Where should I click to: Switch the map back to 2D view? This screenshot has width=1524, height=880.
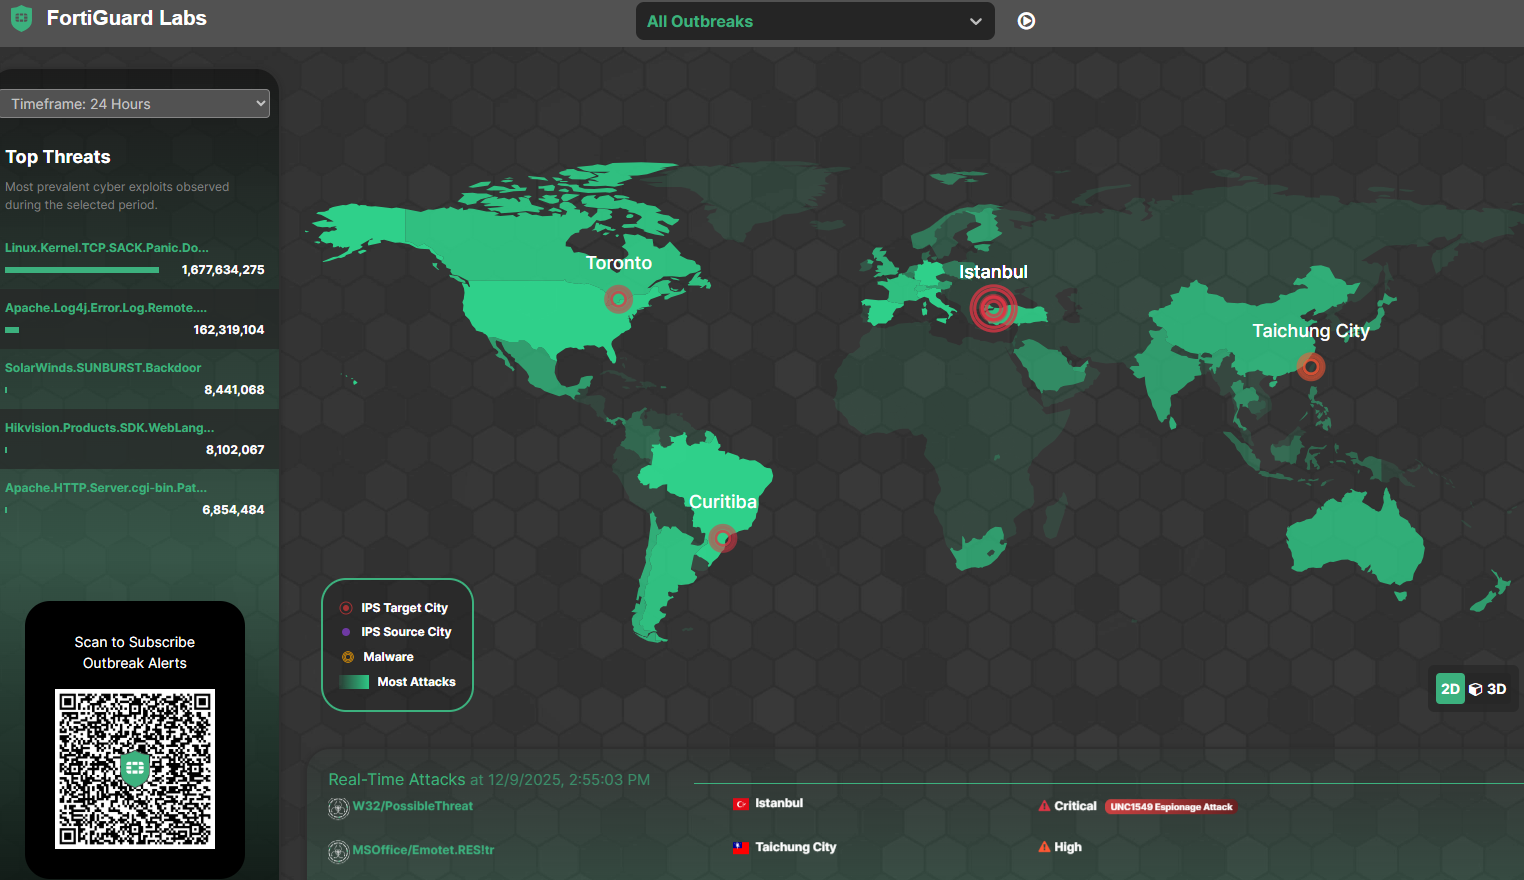[x=1450, y=688]
